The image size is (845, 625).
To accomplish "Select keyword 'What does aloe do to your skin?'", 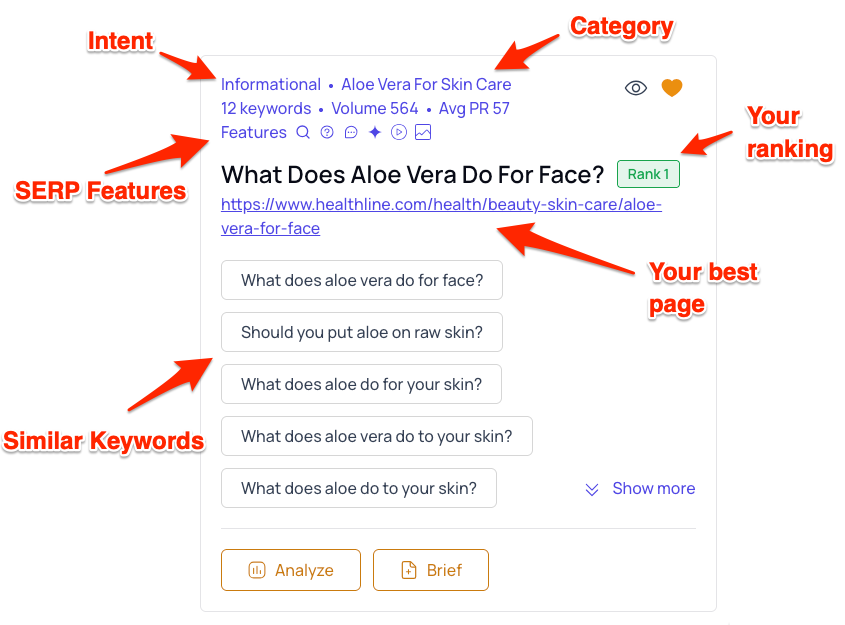I will 359,488.
